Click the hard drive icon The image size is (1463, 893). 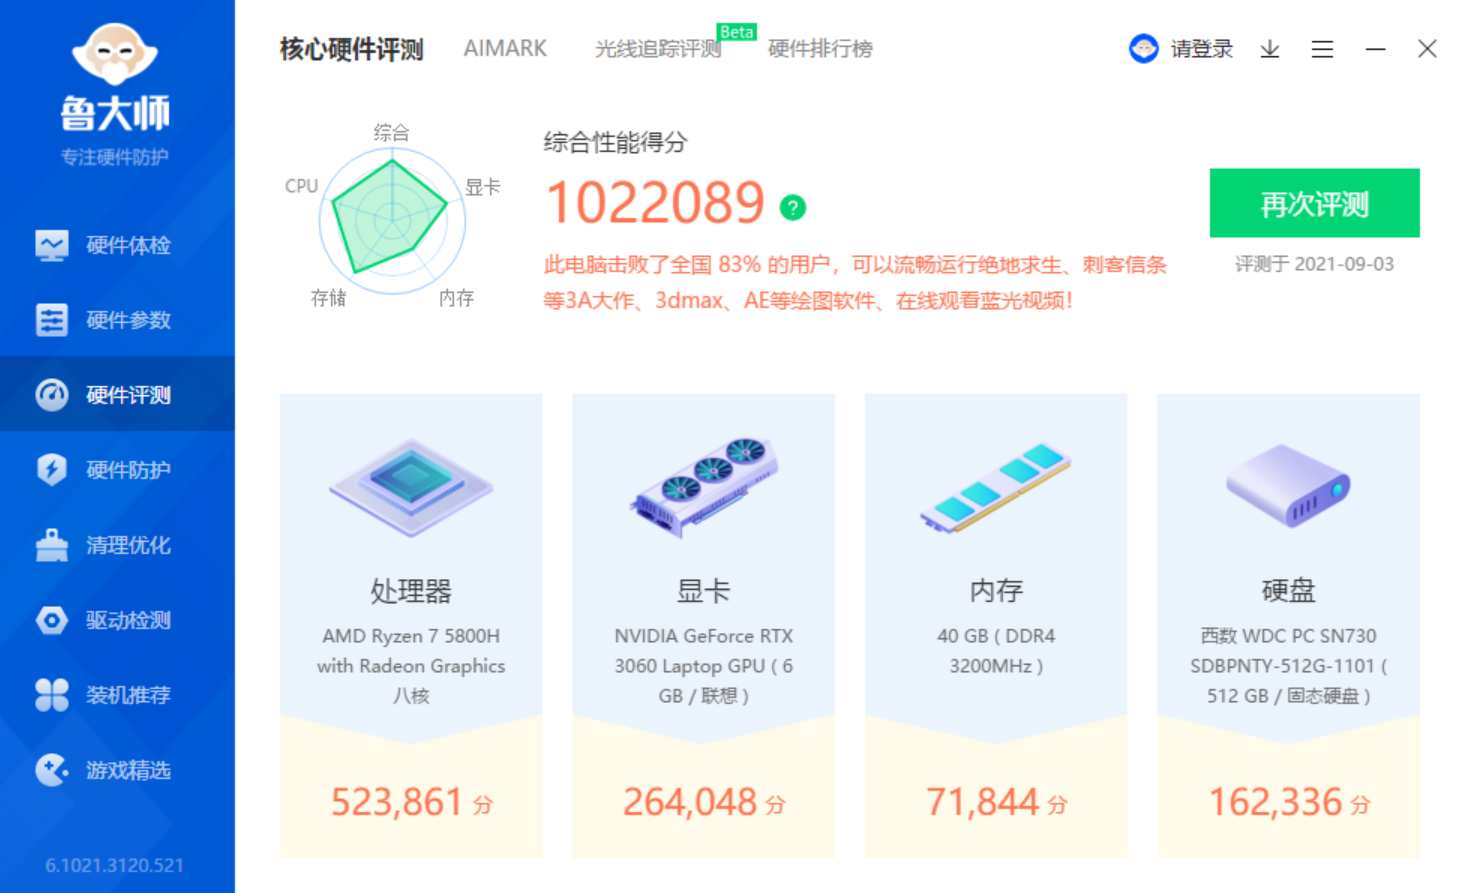click(1288, 486)
